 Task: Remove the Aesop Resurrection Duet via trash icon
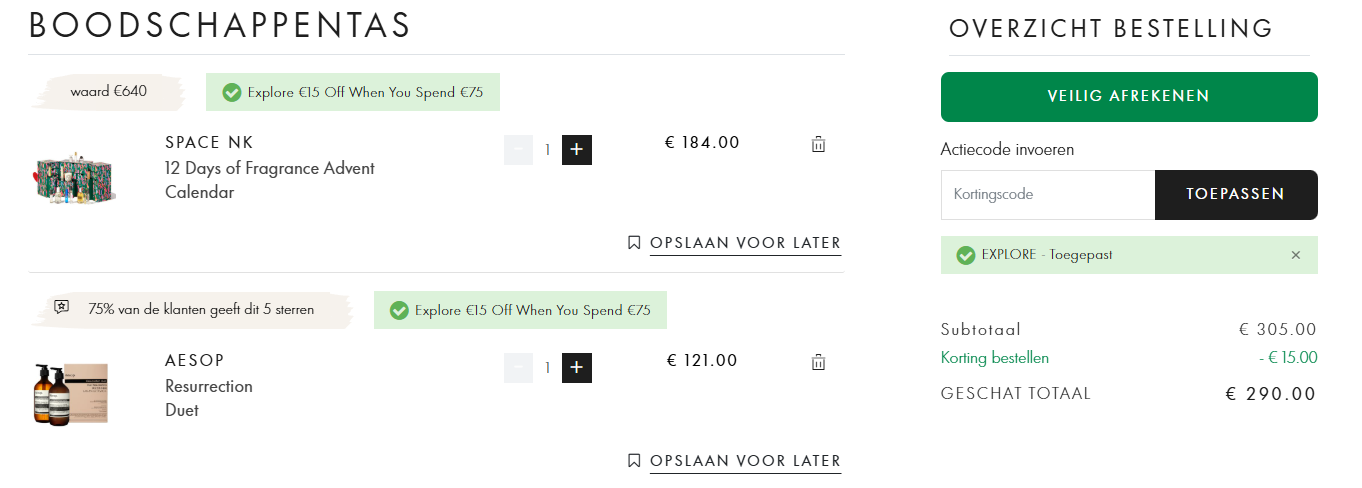pos(818,362)
